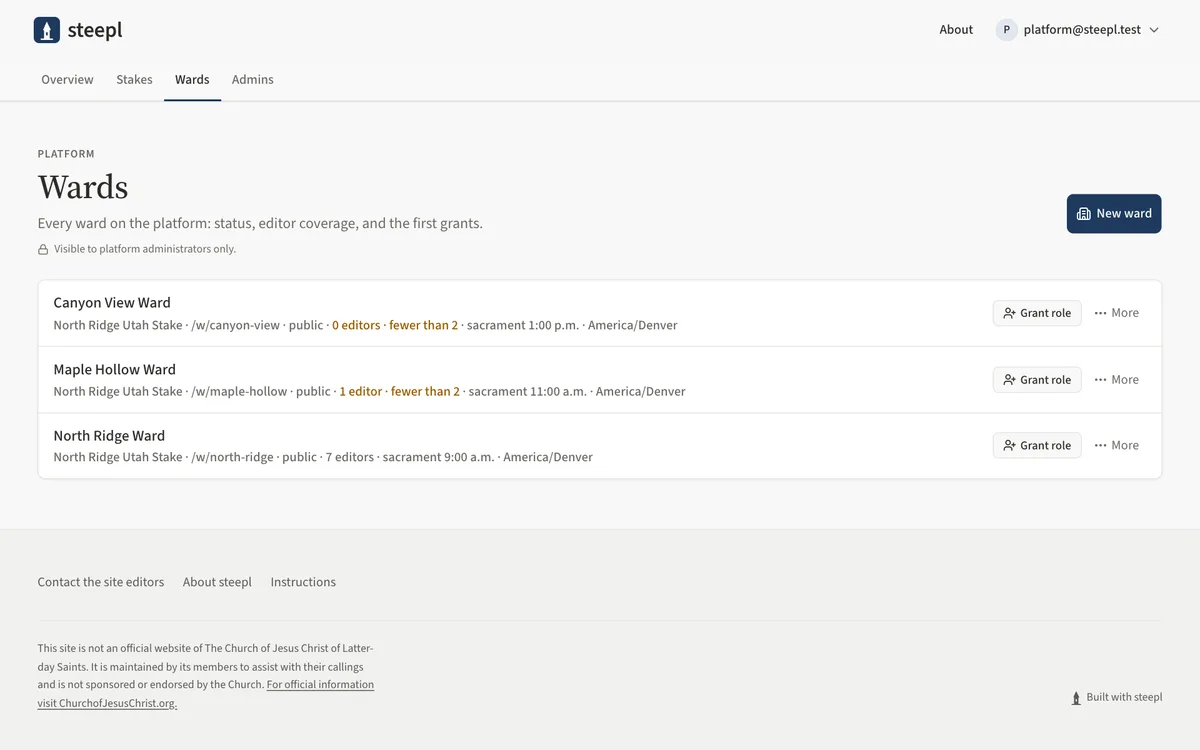The image size is (1200, 750).
Task: Grant role for Maple Hollow Ward
Action: pos(1037,380)
